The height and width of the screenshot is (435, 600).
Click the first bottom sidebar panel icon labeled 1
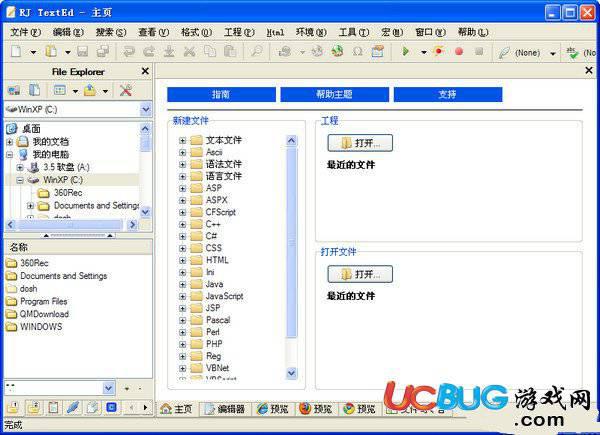[13, 408]
